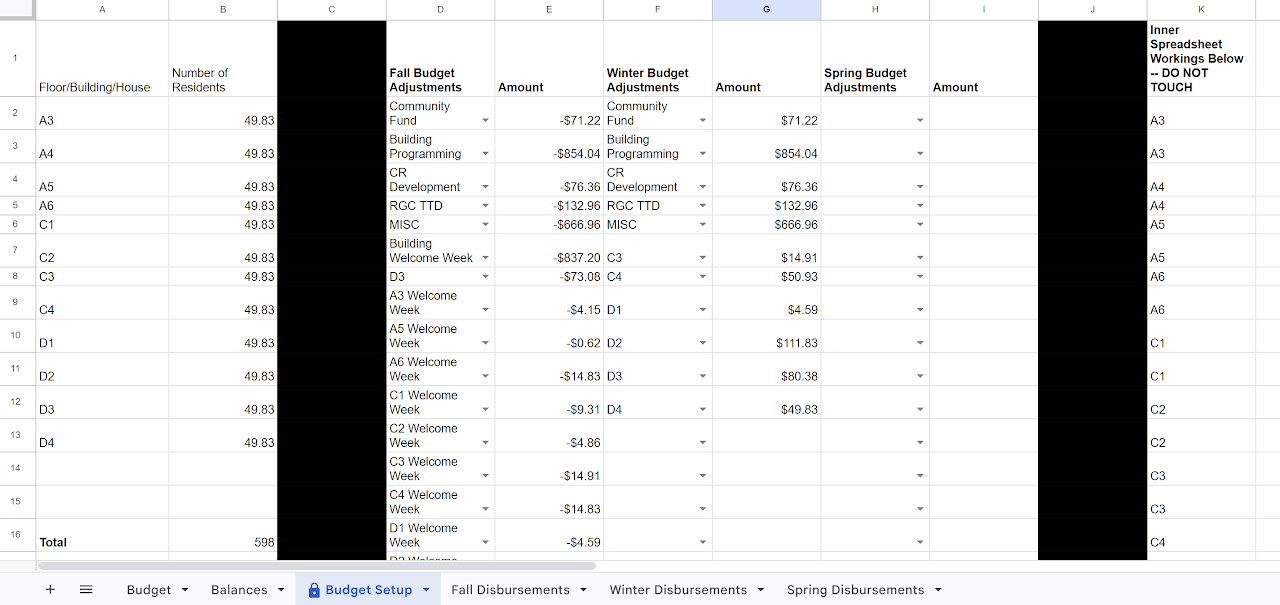1280x605 pixels.
Task: Expand the Building Welcome Week dropdown in Fall Adjustments
Action: click(485, 257)
